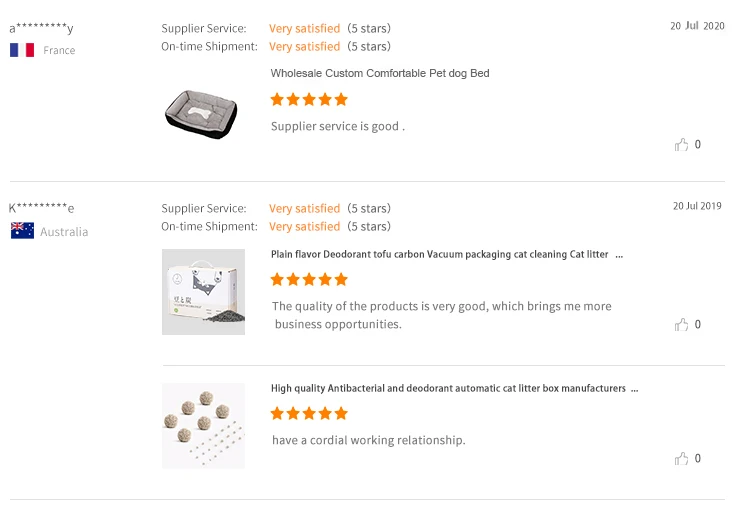Open tofu carbon cat litter product image
This screenshot has width=750, height=518.
(x=203, y=292)
